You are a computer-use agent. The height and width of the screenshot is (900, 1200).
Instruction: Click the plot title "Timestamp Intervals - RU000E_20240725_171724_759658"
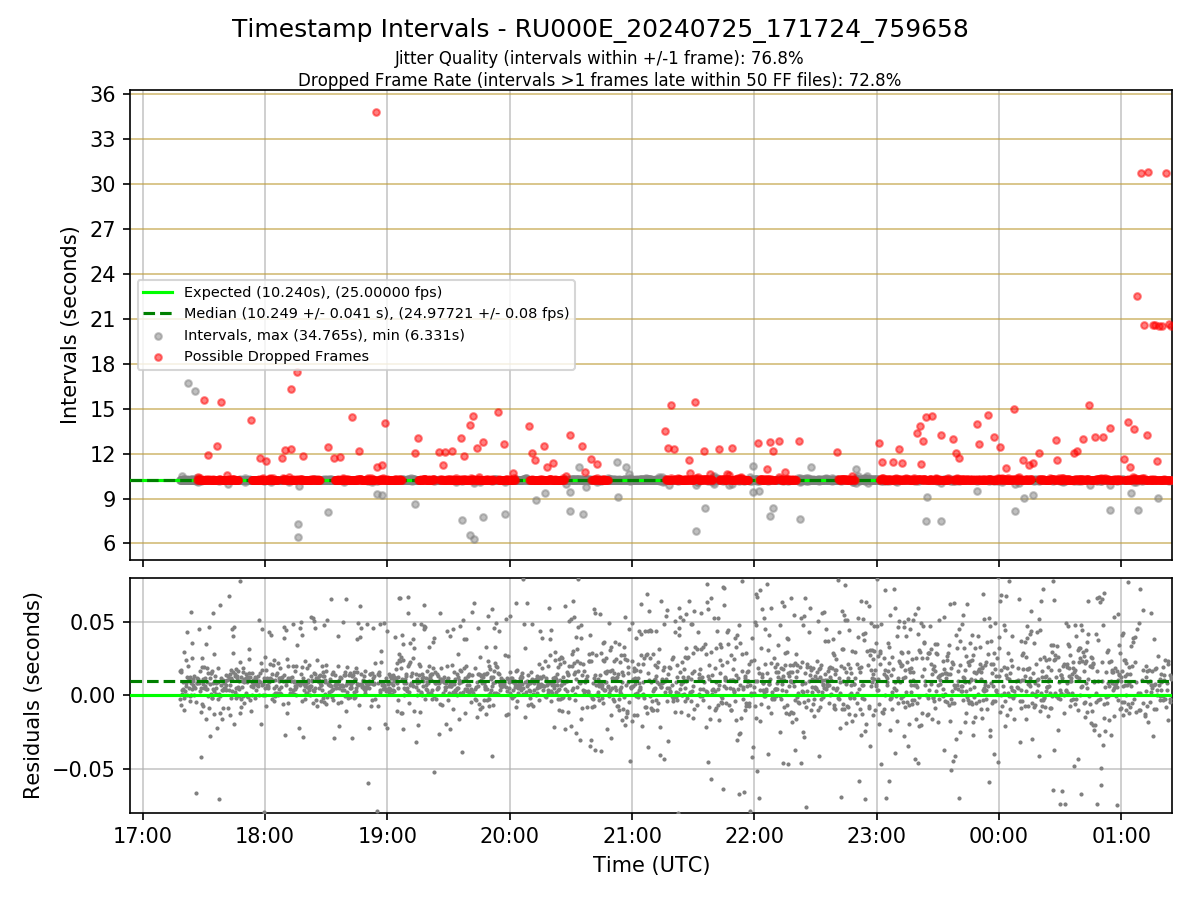(600, 29)
